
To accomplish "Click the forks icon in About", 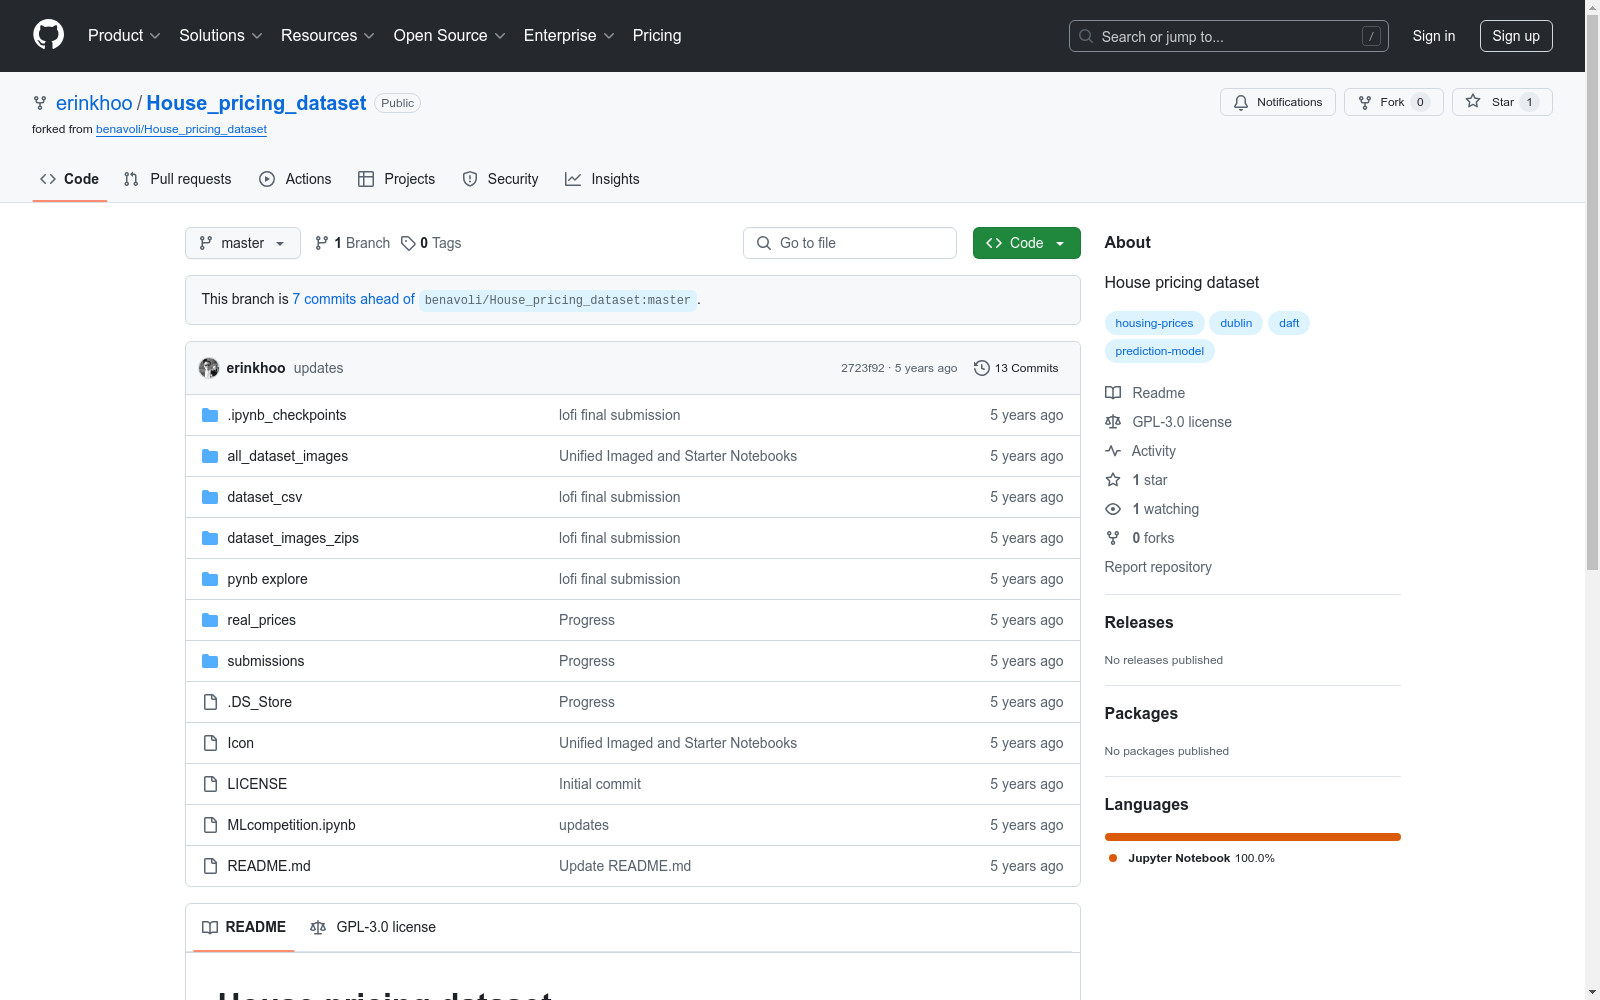I will 1113,538.
